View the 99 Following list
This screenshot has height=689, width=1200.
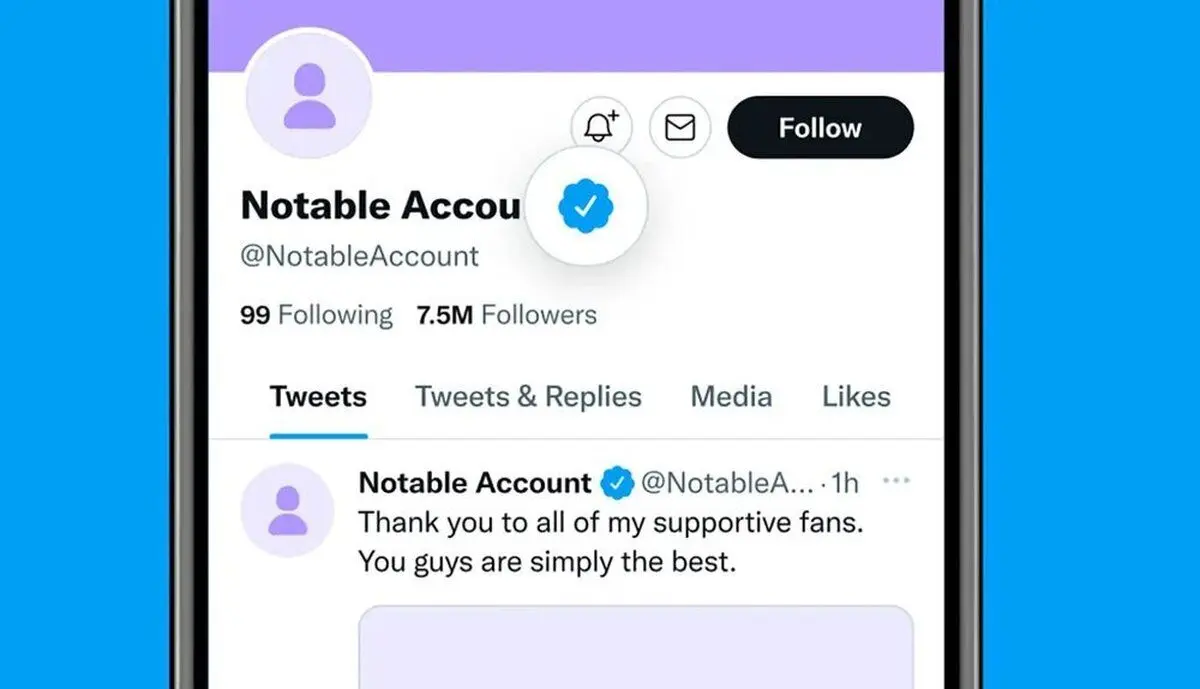[x=316, y=315]
